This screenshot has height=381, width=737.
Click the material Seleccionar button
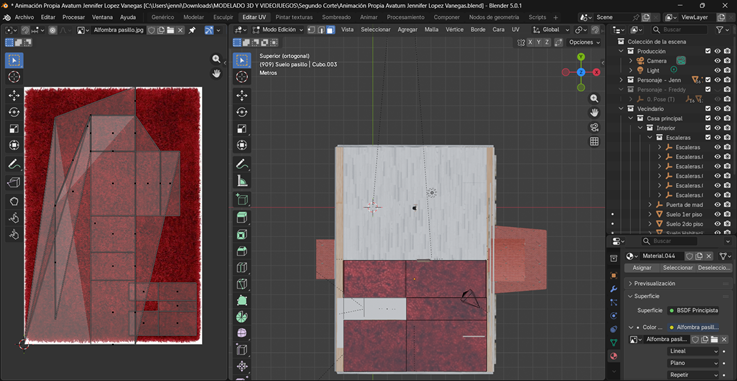pos(677,268)
